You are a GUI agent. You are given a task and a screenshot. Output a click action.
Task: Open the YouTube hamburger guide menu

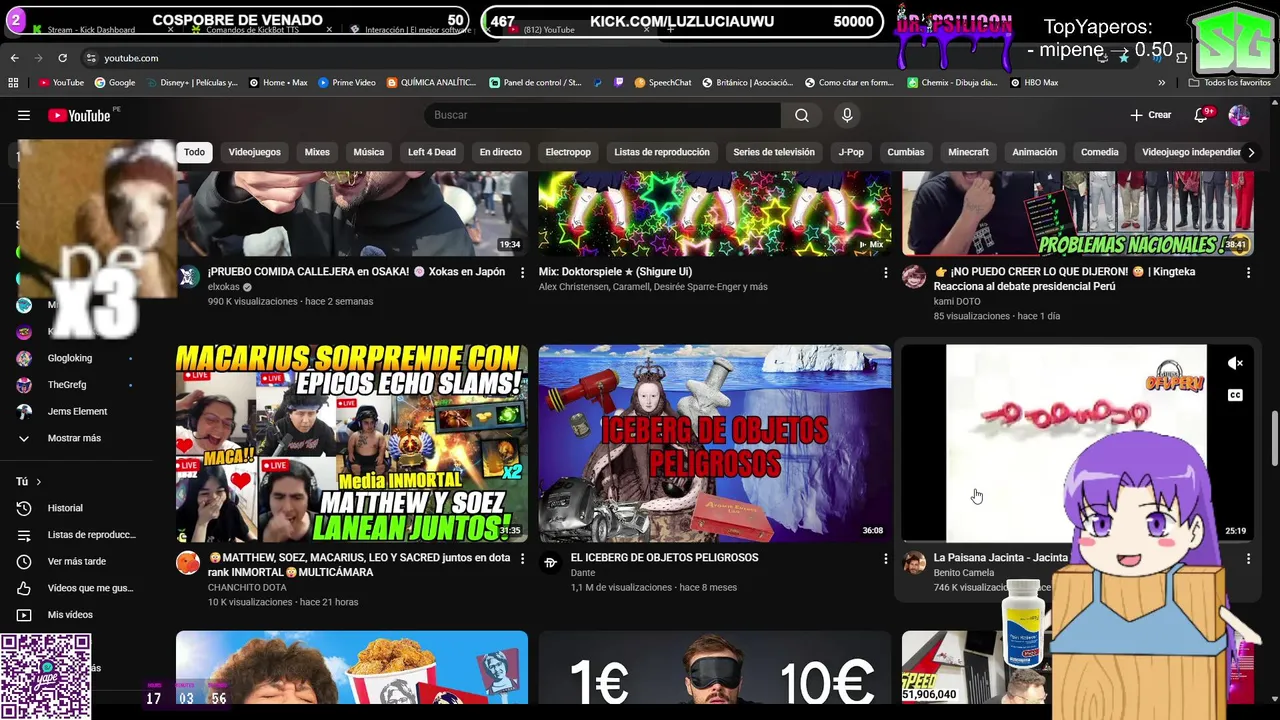(x=24, y=115)
